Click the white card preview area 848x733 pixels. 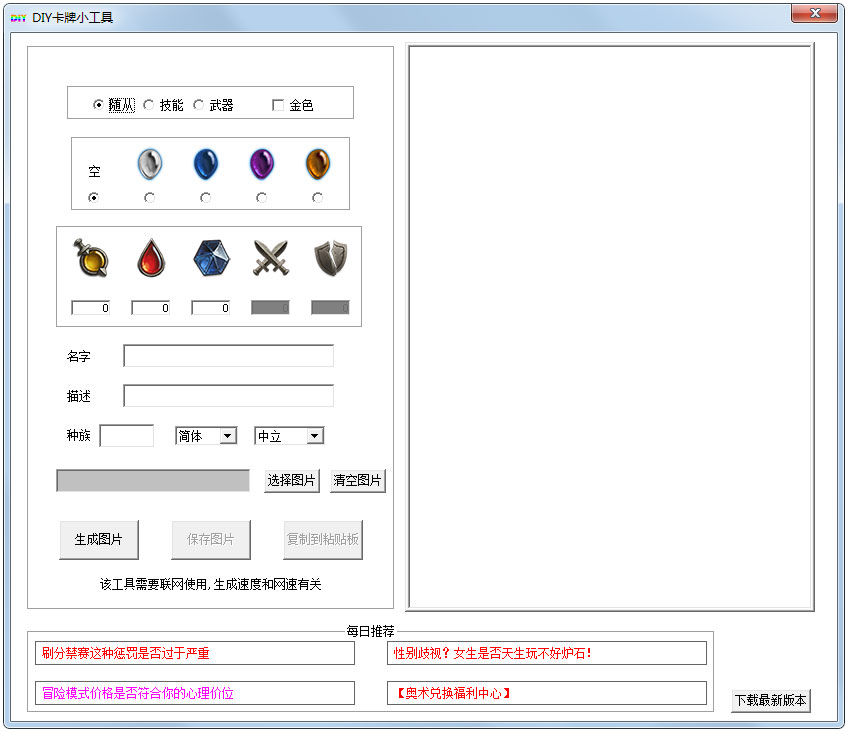click(x=611, y=327)
